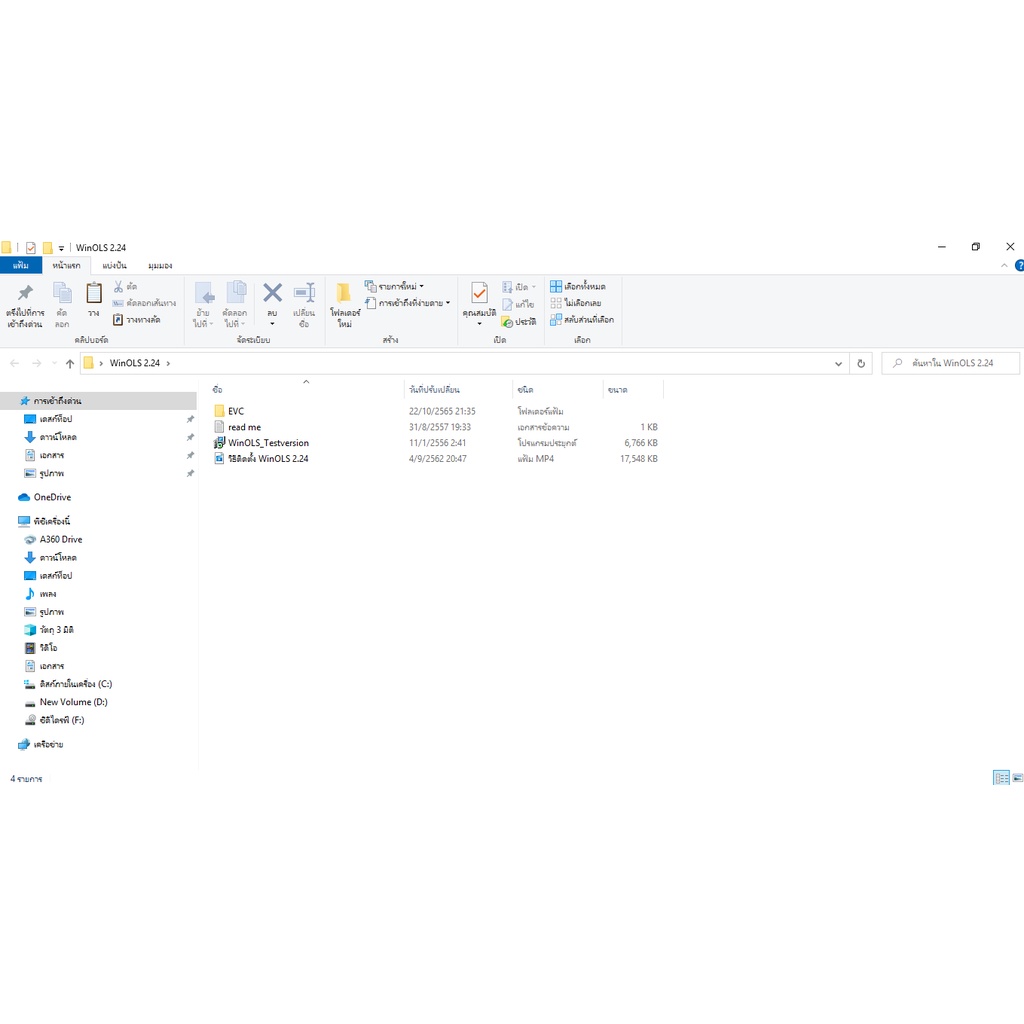Open the Easy access dropdown in ribbon

(x=408, y=303)
